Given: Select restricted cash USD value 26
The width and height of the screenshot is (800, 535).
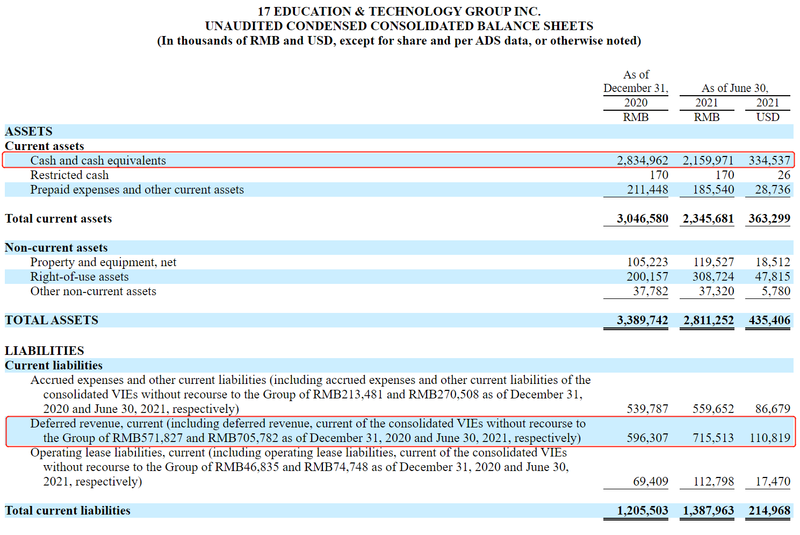Looking at the screenshot, I should point(784,175).
